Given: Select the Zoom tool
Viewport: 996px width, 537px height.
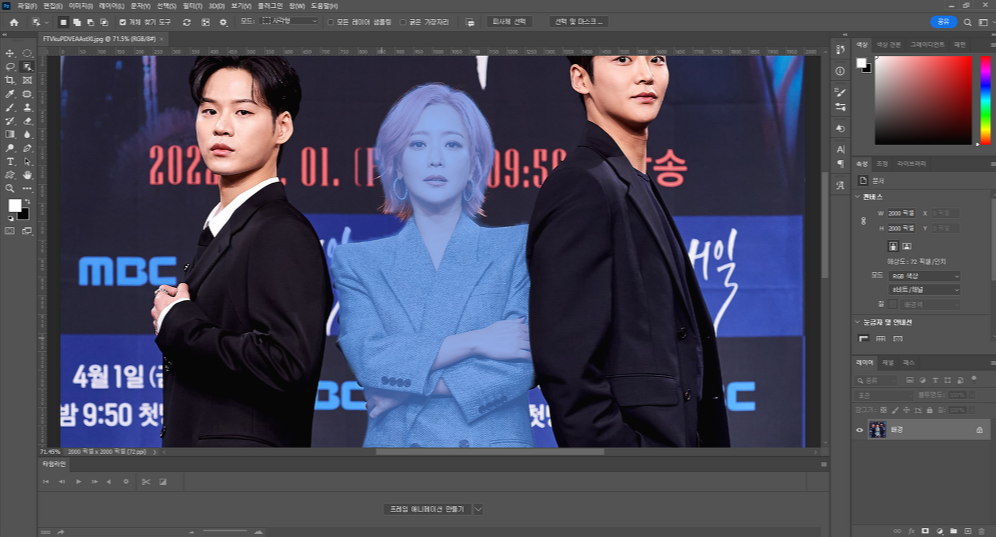Looking at the screenshot, I should click(10, 189).
